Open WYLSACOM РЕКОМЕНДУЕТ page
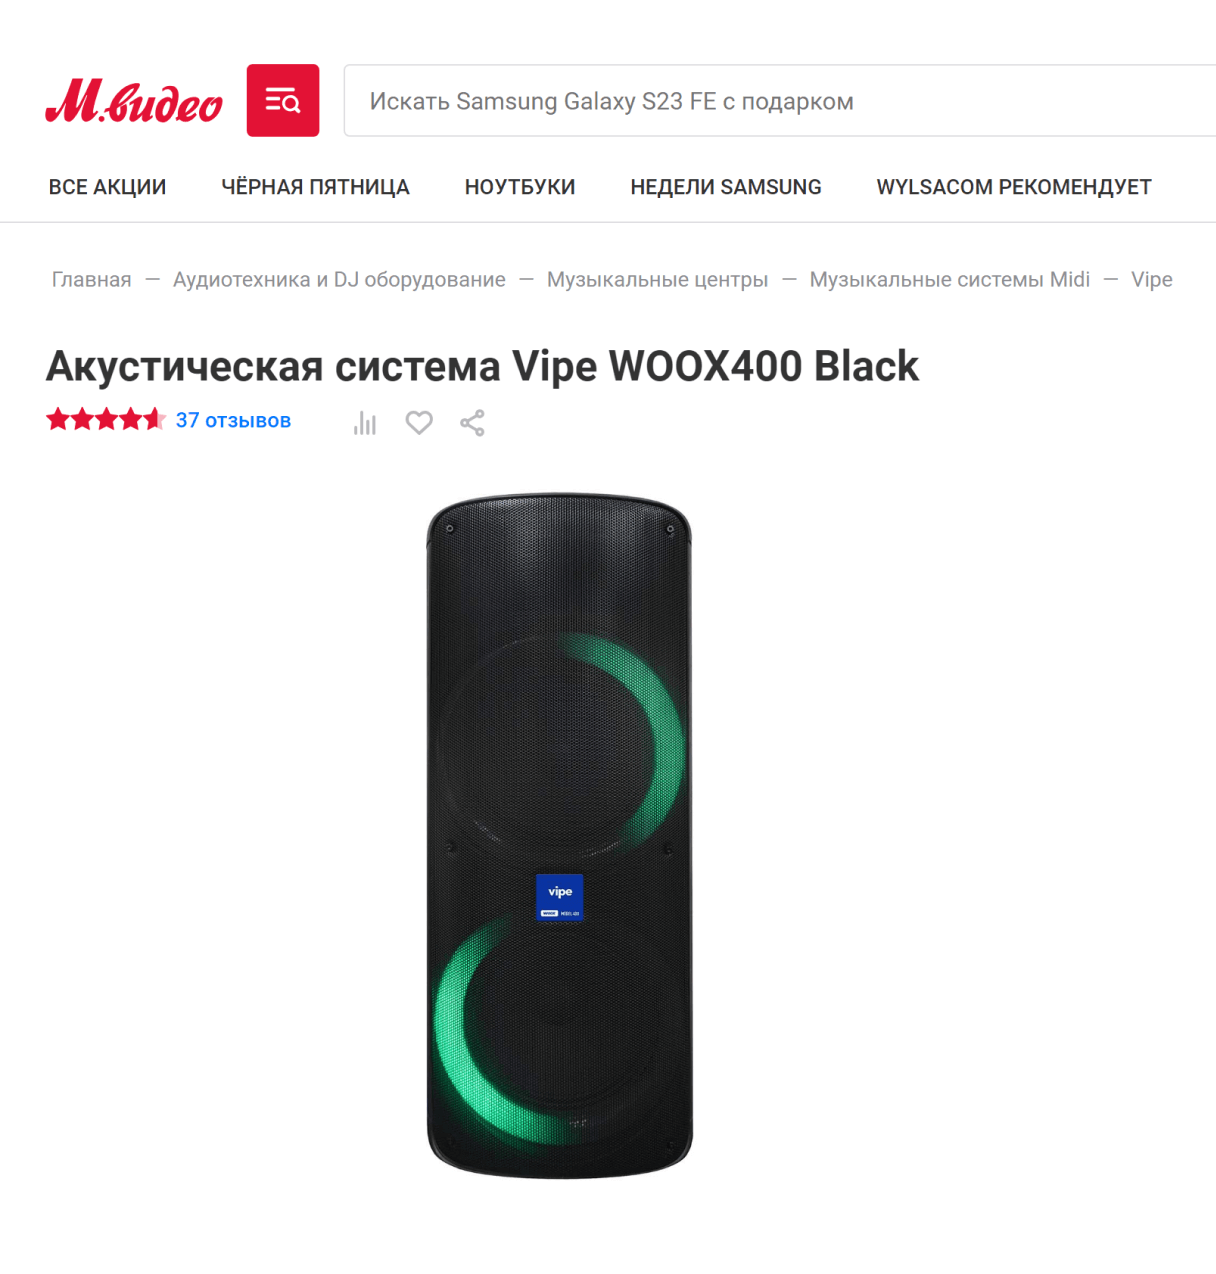 pyautogui.click(x=1014, y=187)
